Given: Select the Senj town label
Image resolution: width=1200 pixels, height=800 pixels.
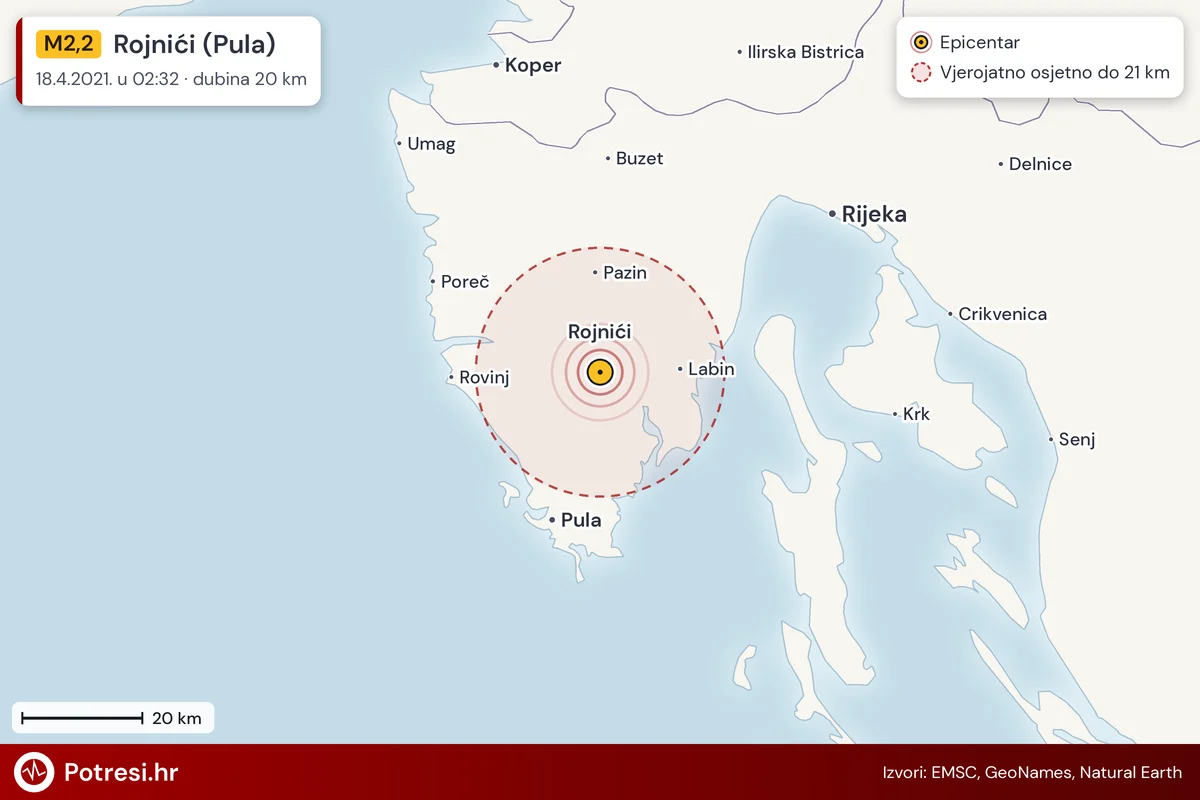Looking at the screenshot, I should (1078, 439).
